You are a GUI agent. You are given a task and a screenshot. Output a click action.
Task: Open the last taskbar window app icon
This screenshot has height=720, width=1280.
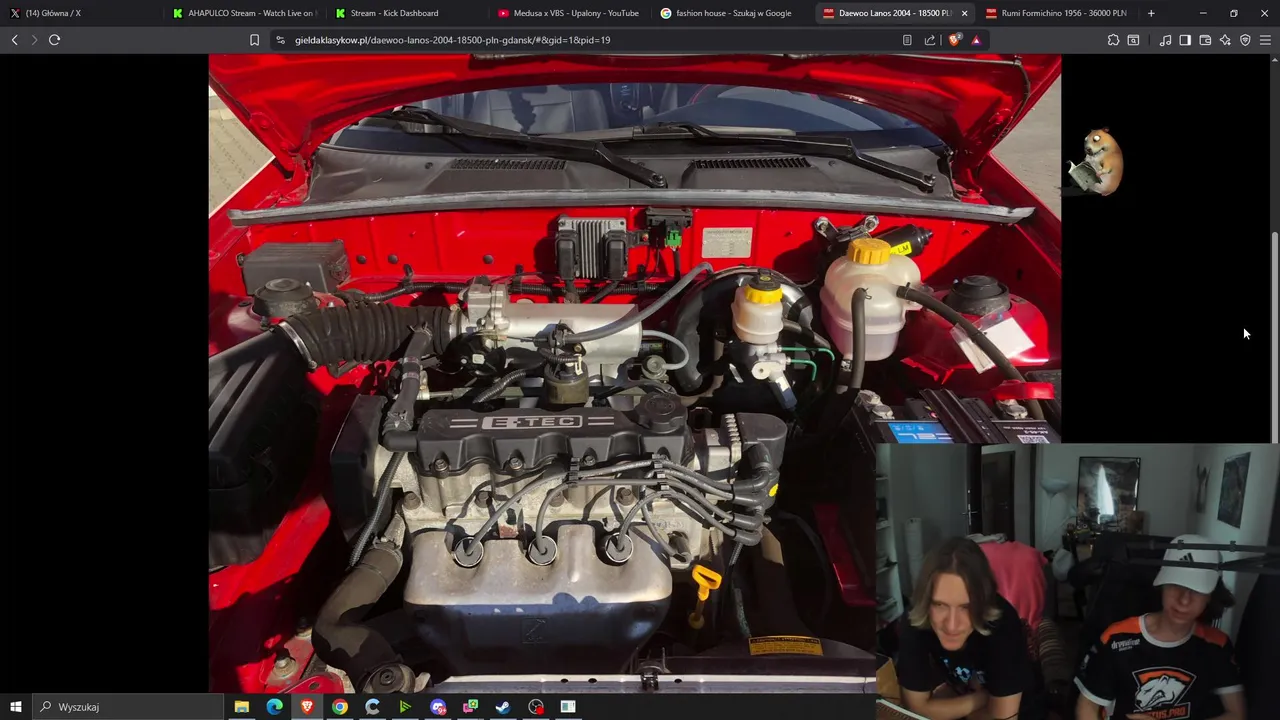[568, 707]
